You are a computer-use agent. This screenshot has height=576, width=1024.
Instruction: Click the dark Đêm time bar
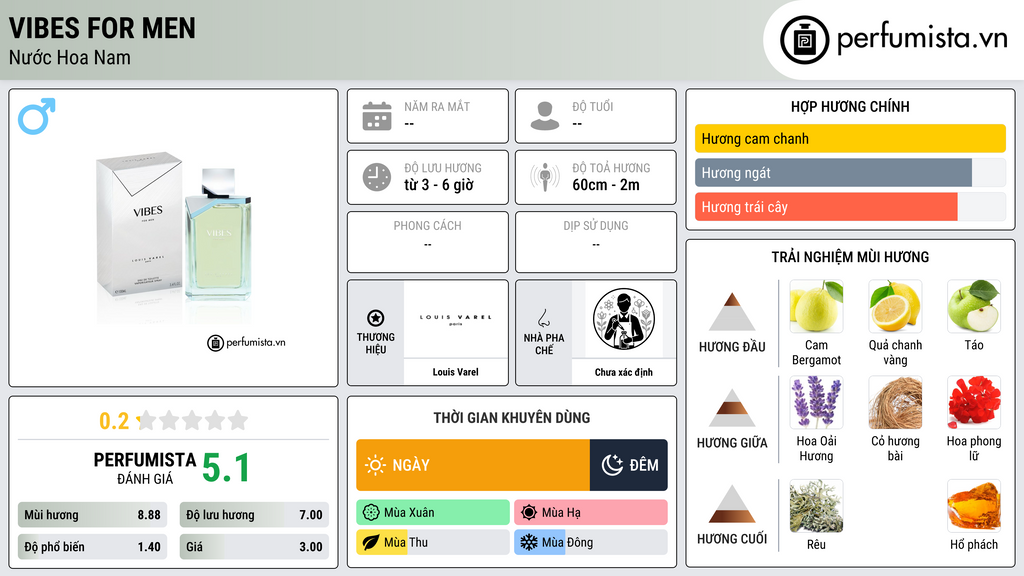pos(628,465)
